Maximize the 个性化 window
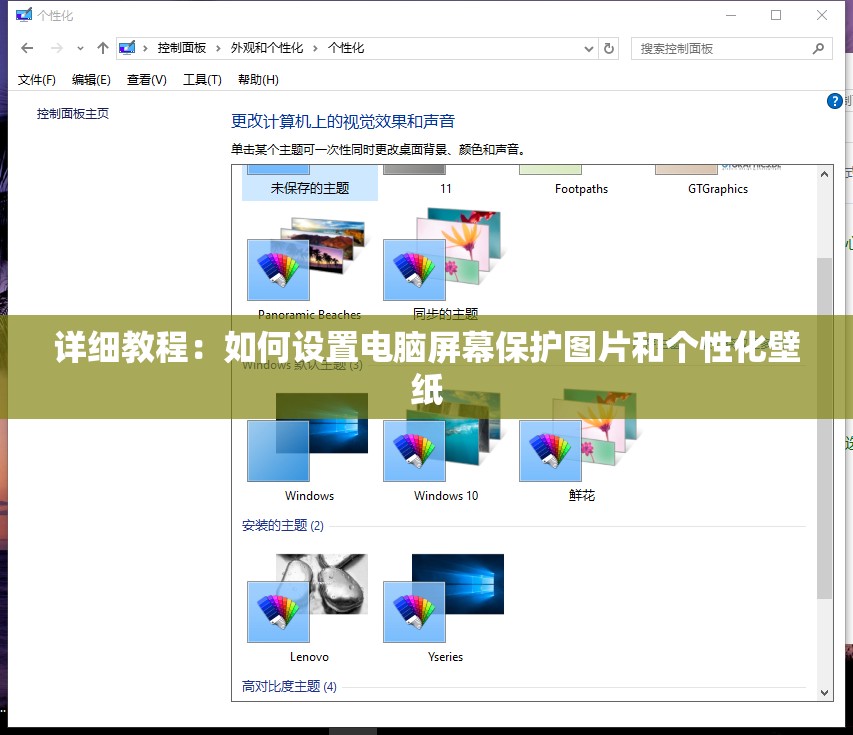This screenshot has width=853, height=735. 776,15
